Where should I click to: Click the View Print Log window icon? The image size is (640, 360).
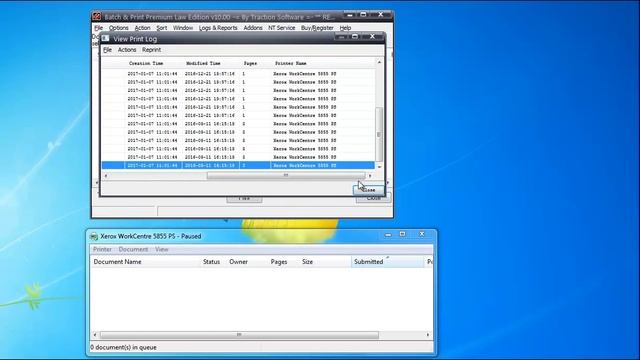pos(105,38)
